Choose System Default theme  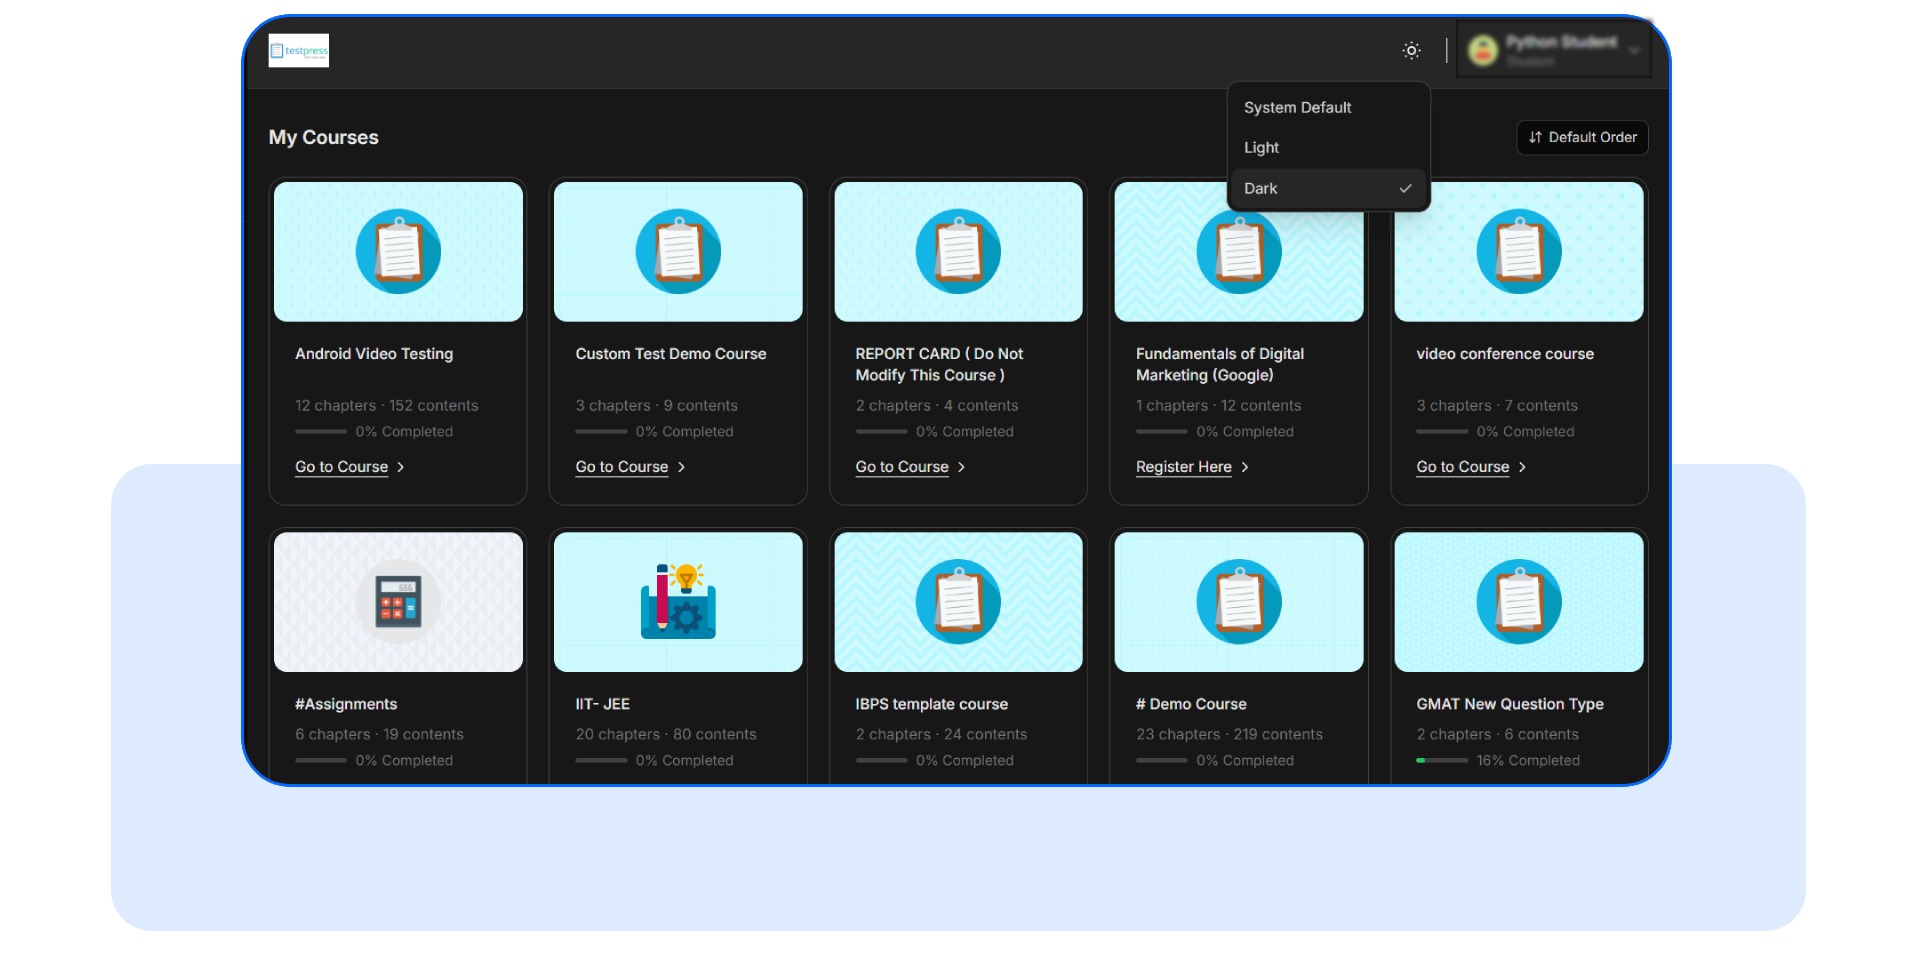[1297, 107]
